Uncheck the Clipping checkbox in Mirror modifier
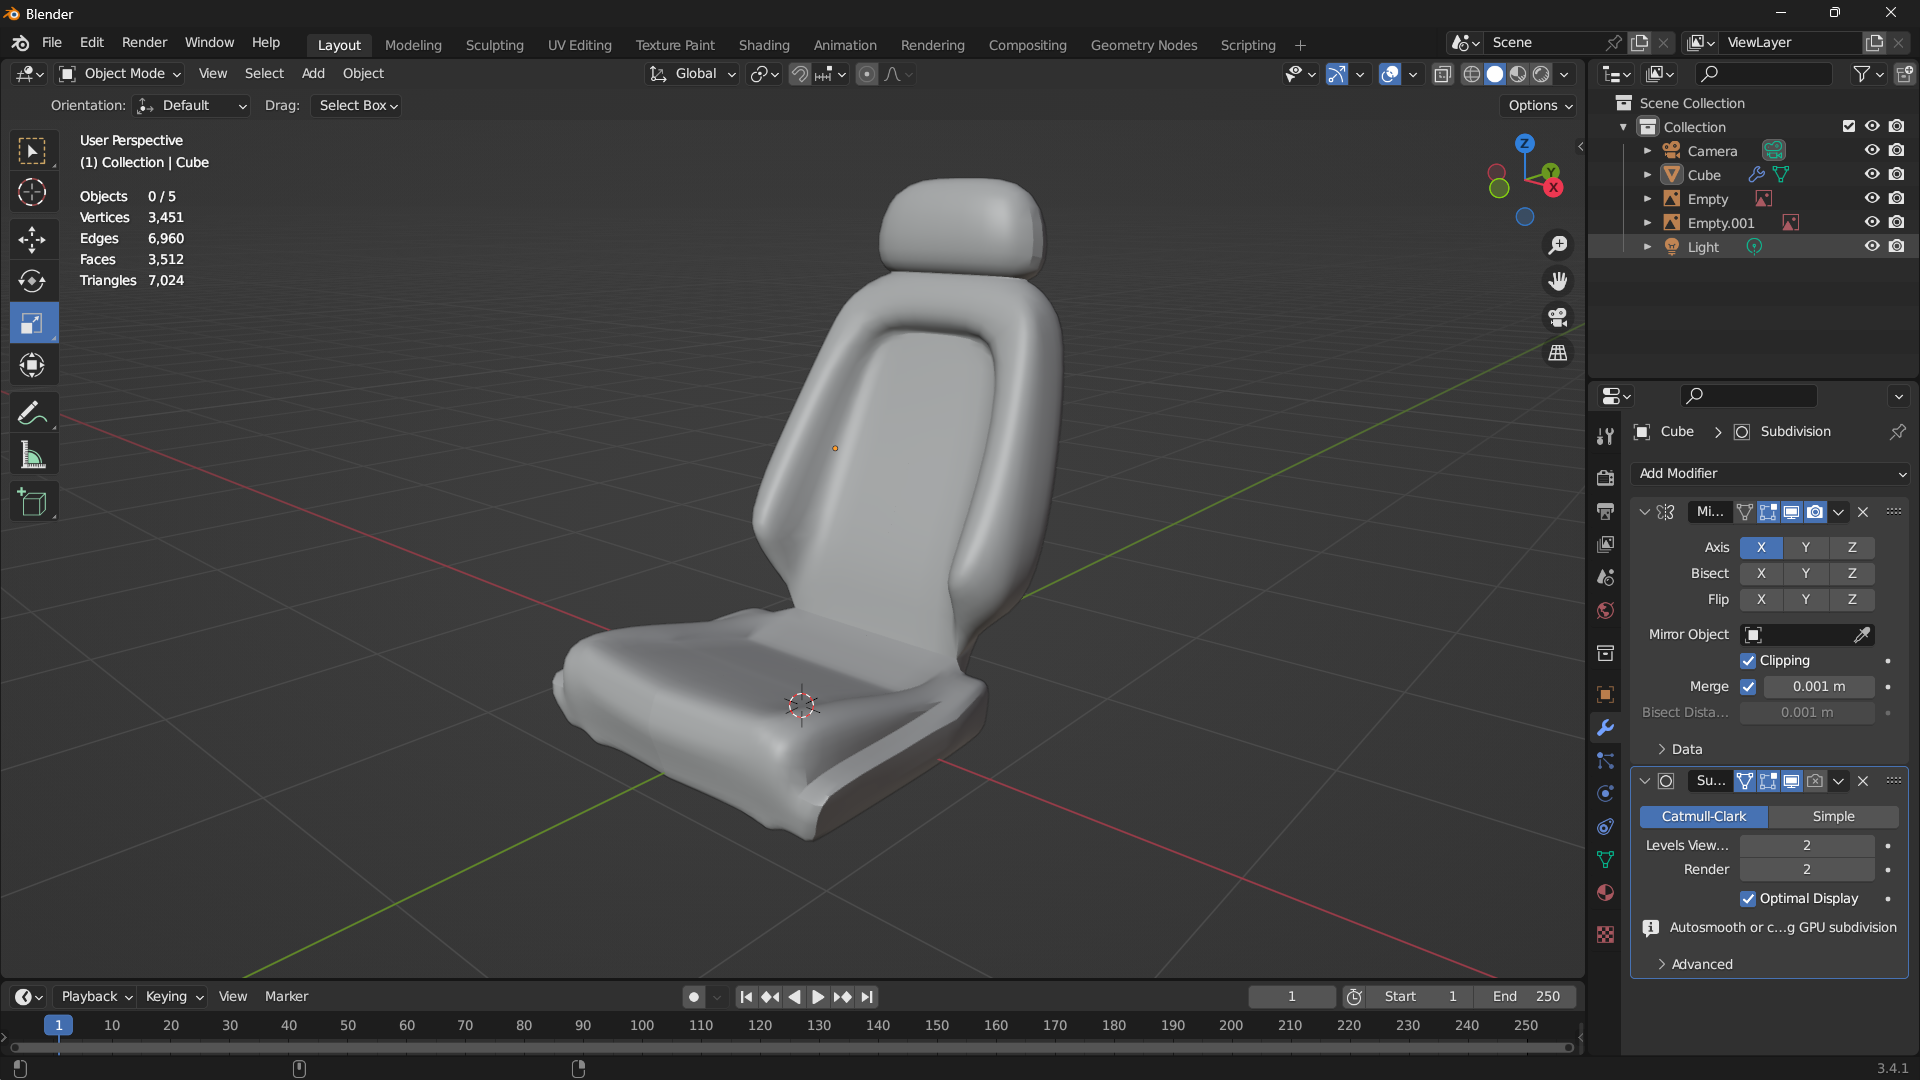Viewport: 1920px width, 1080px height. pos(1748,661)
